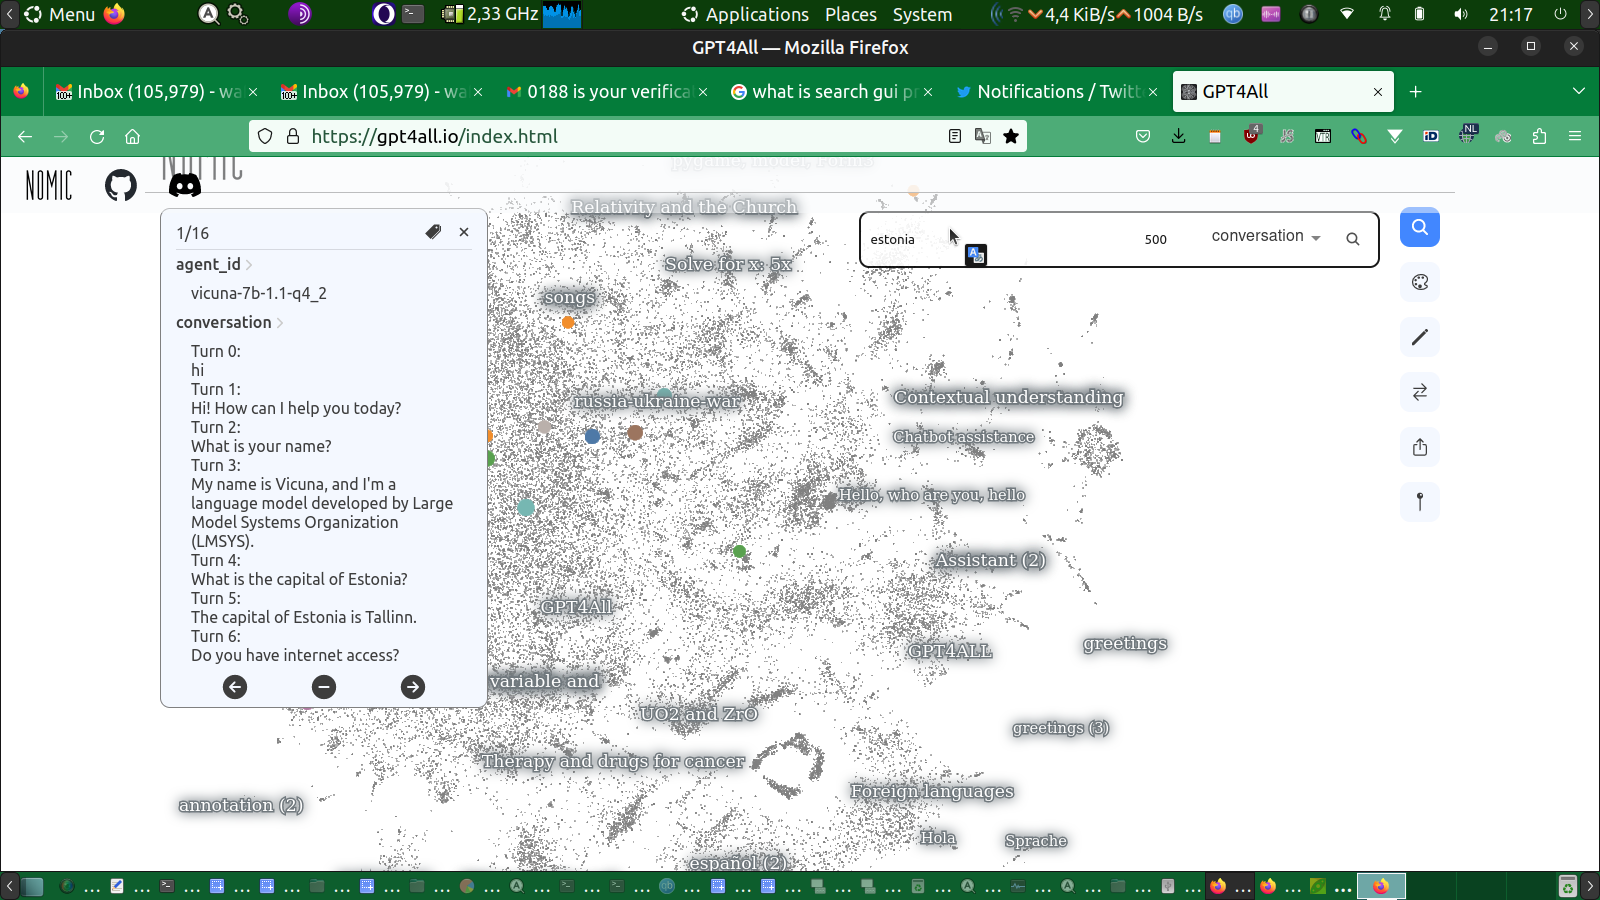The height and width of the screenshot is (900, 1600).
Task: Open the volume control in the tray
Action: (x=1461, y=14)
